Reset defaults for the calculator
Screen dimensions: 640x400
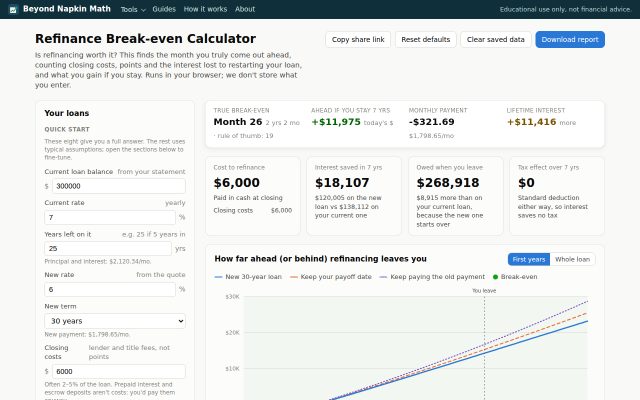425,40
